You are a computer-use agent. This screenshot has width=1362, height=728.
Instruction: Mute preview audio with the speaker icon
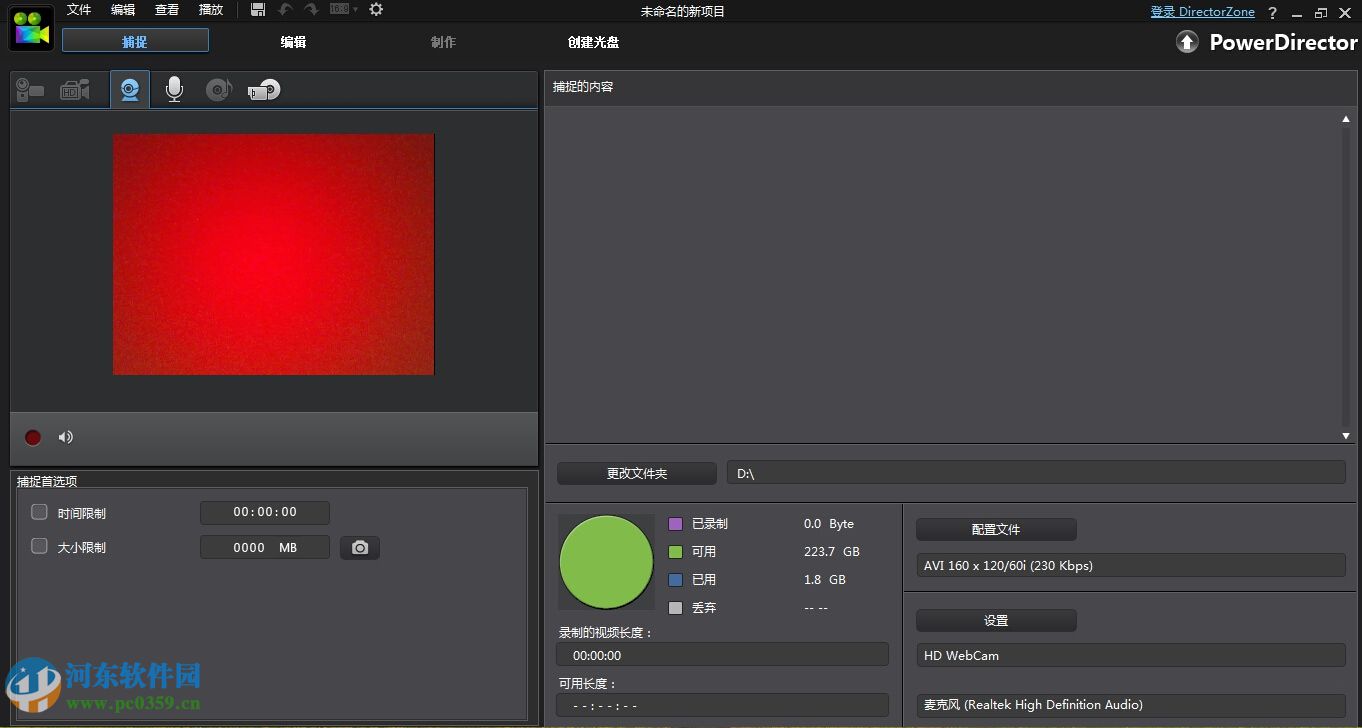[x=65, y=437]
